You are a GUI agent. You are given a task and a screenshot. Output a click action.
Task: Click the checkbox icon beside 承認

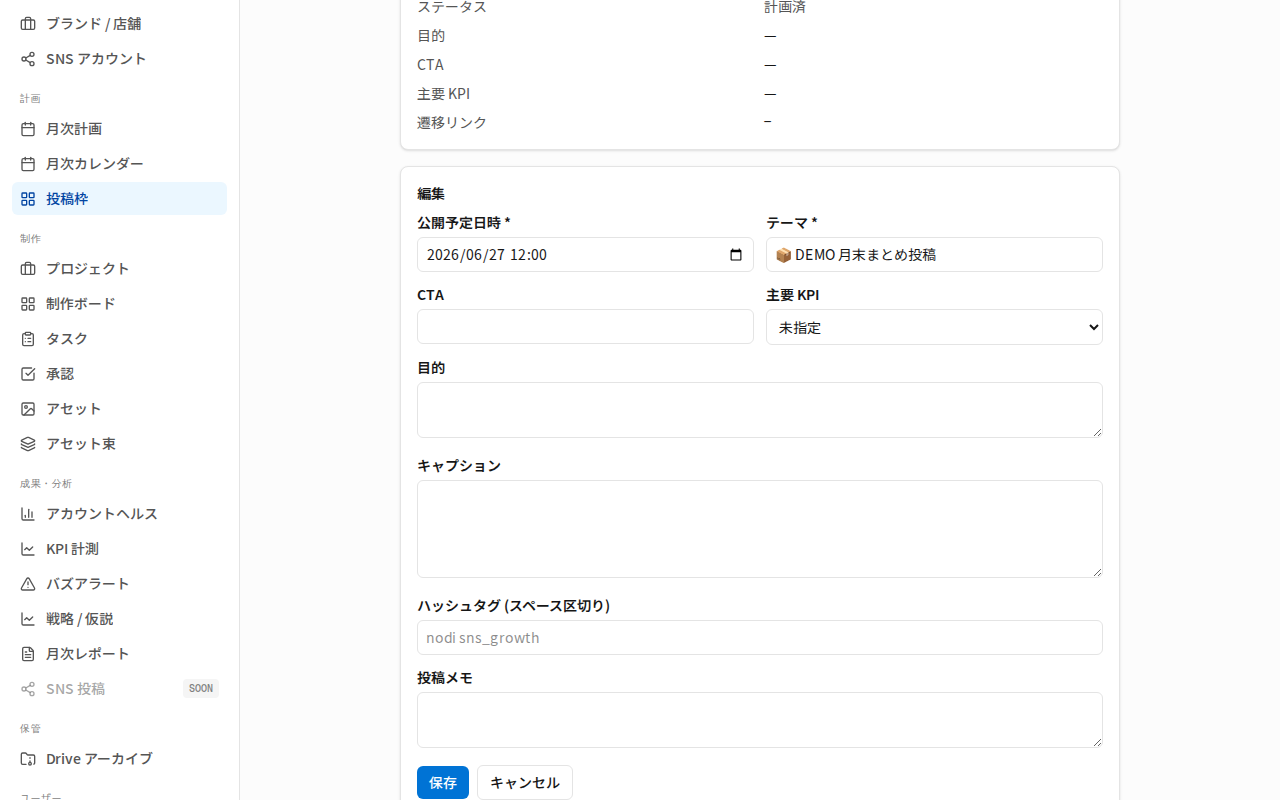pos(28,374)
